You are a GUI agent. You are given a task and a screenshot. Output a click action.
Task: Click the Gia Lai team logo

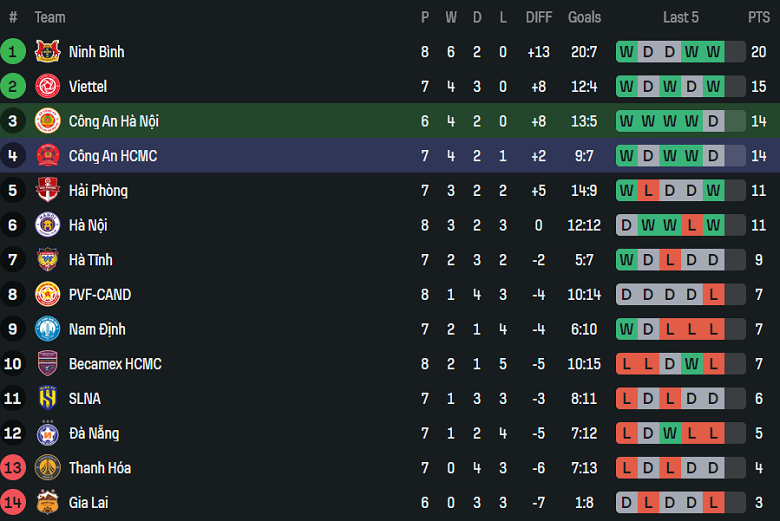coord(48,502)
